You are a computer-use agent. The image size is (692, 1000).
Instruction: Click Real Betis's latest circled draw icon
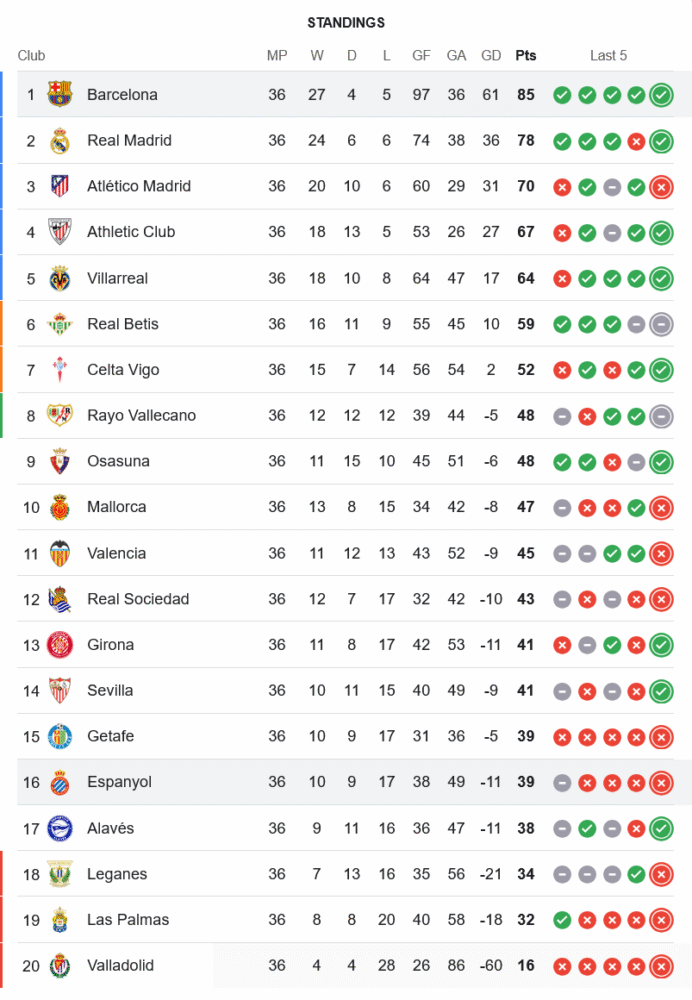(x=660, y=324)
